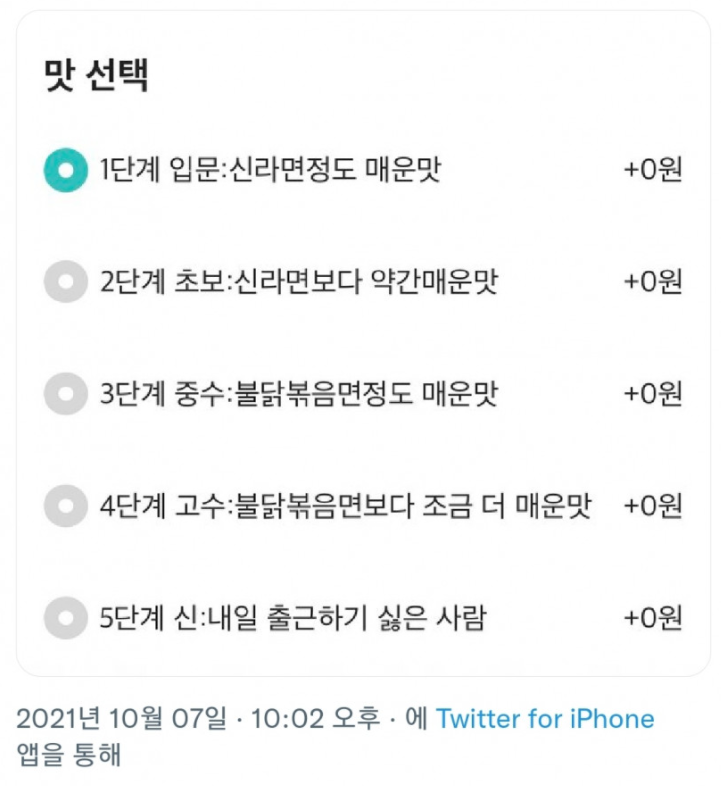Click the +0원 price for 1단계
The width and height of the screenshot is (721, 786).
[x=653, y=171]
